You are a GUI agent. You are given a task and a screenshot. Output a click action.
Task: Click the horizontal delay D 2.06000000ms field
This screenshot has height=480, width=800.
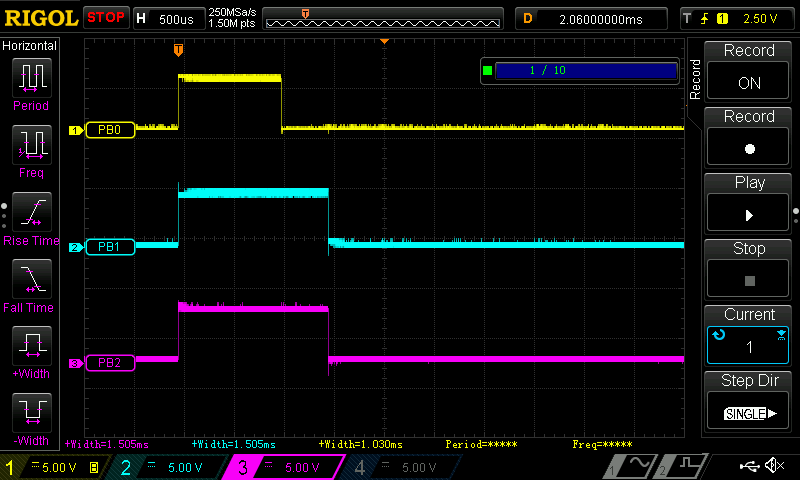pos(591,19)
